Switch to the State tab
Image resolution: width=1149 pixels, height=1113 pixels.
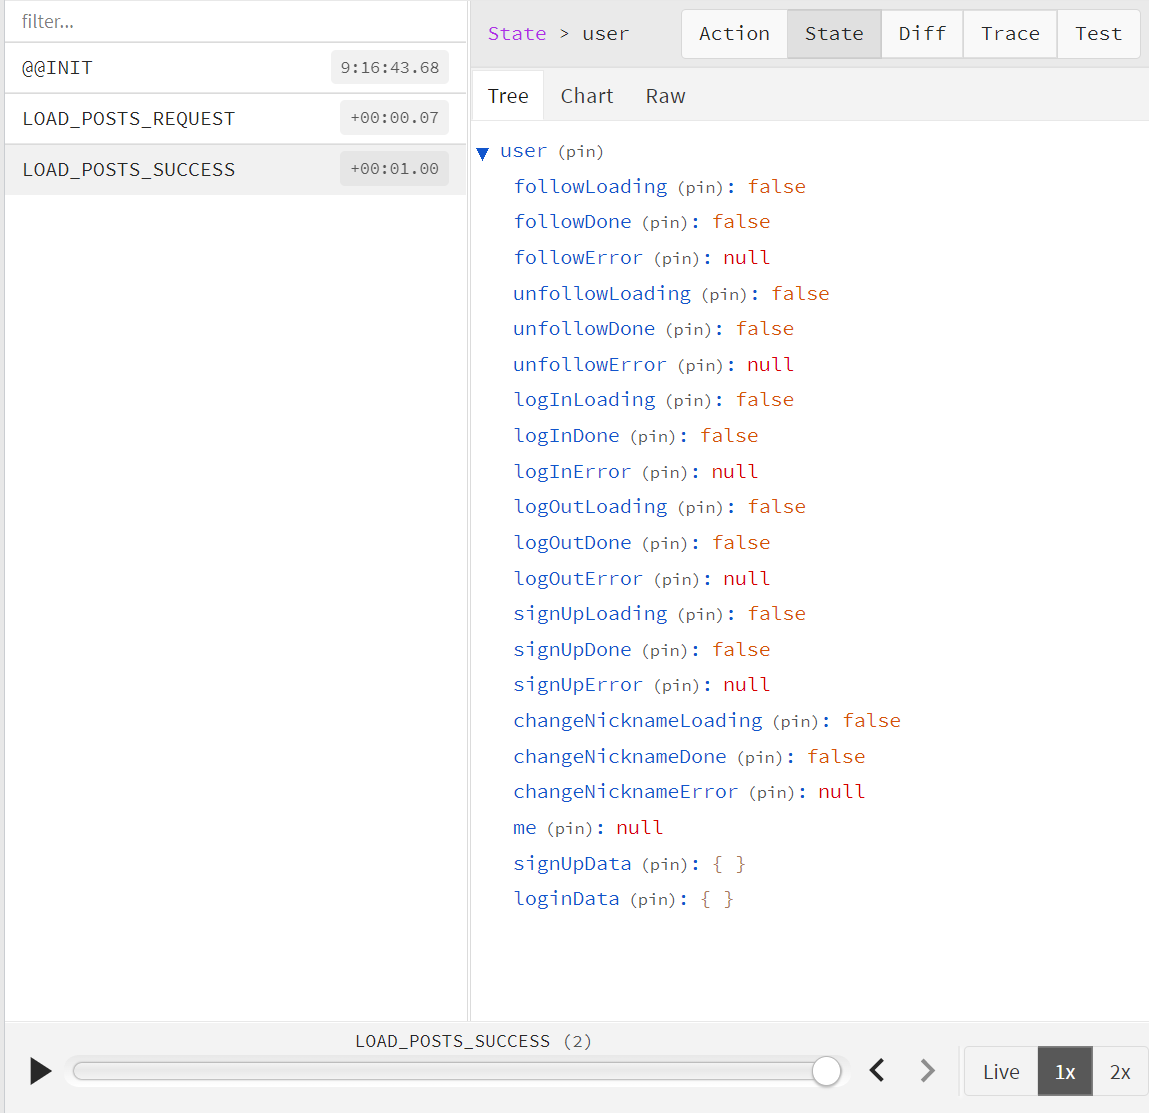point(834,34)
